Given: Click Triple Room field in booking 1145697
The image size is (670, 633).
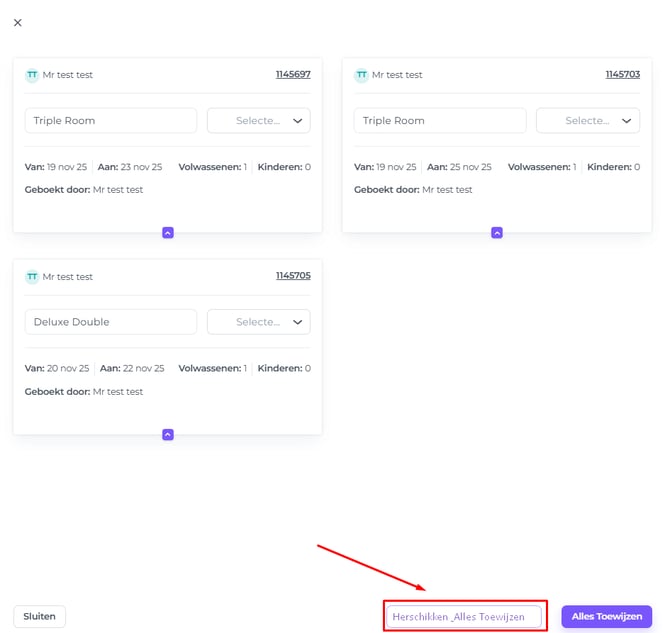Looking at the screenshot, I should pyautogui.click(x=110, y=121).
